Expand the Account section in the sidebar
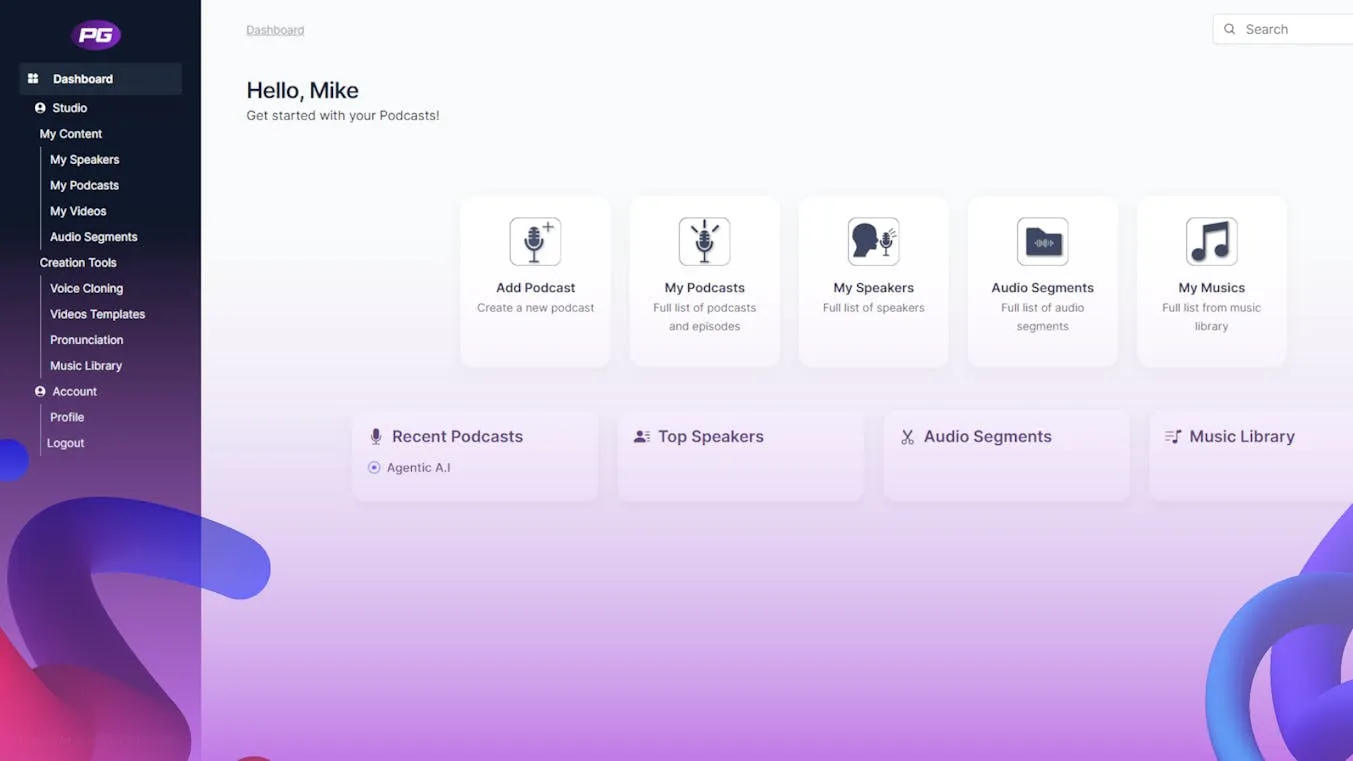This screenshot has width=1353, height=761. click(x=67, y=391)
